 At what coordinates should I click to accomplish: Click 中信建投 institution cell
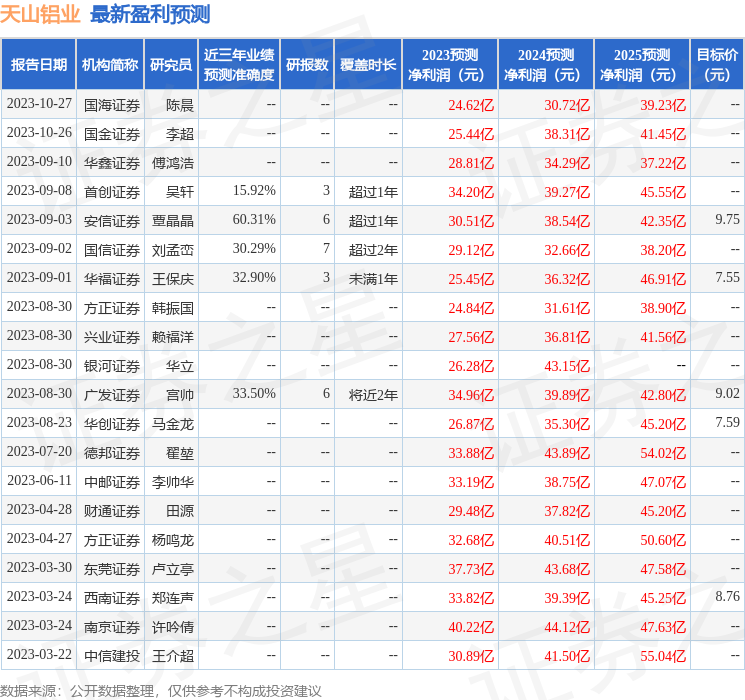click(x=112, y=656)
